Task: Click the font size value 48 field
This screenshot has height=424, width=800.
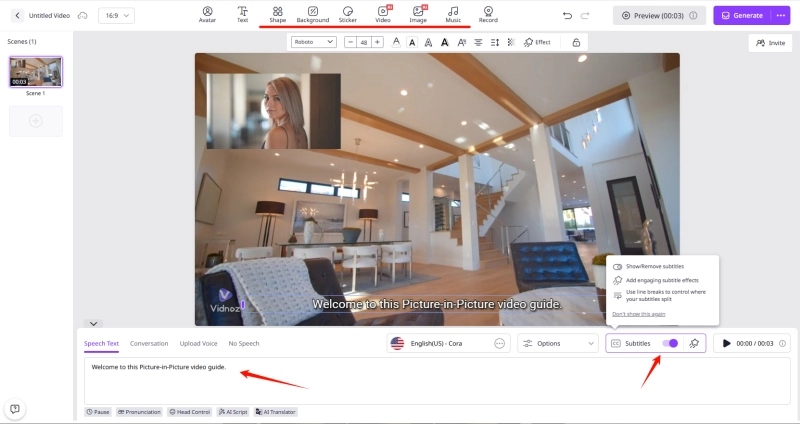Action: point(363,42)
